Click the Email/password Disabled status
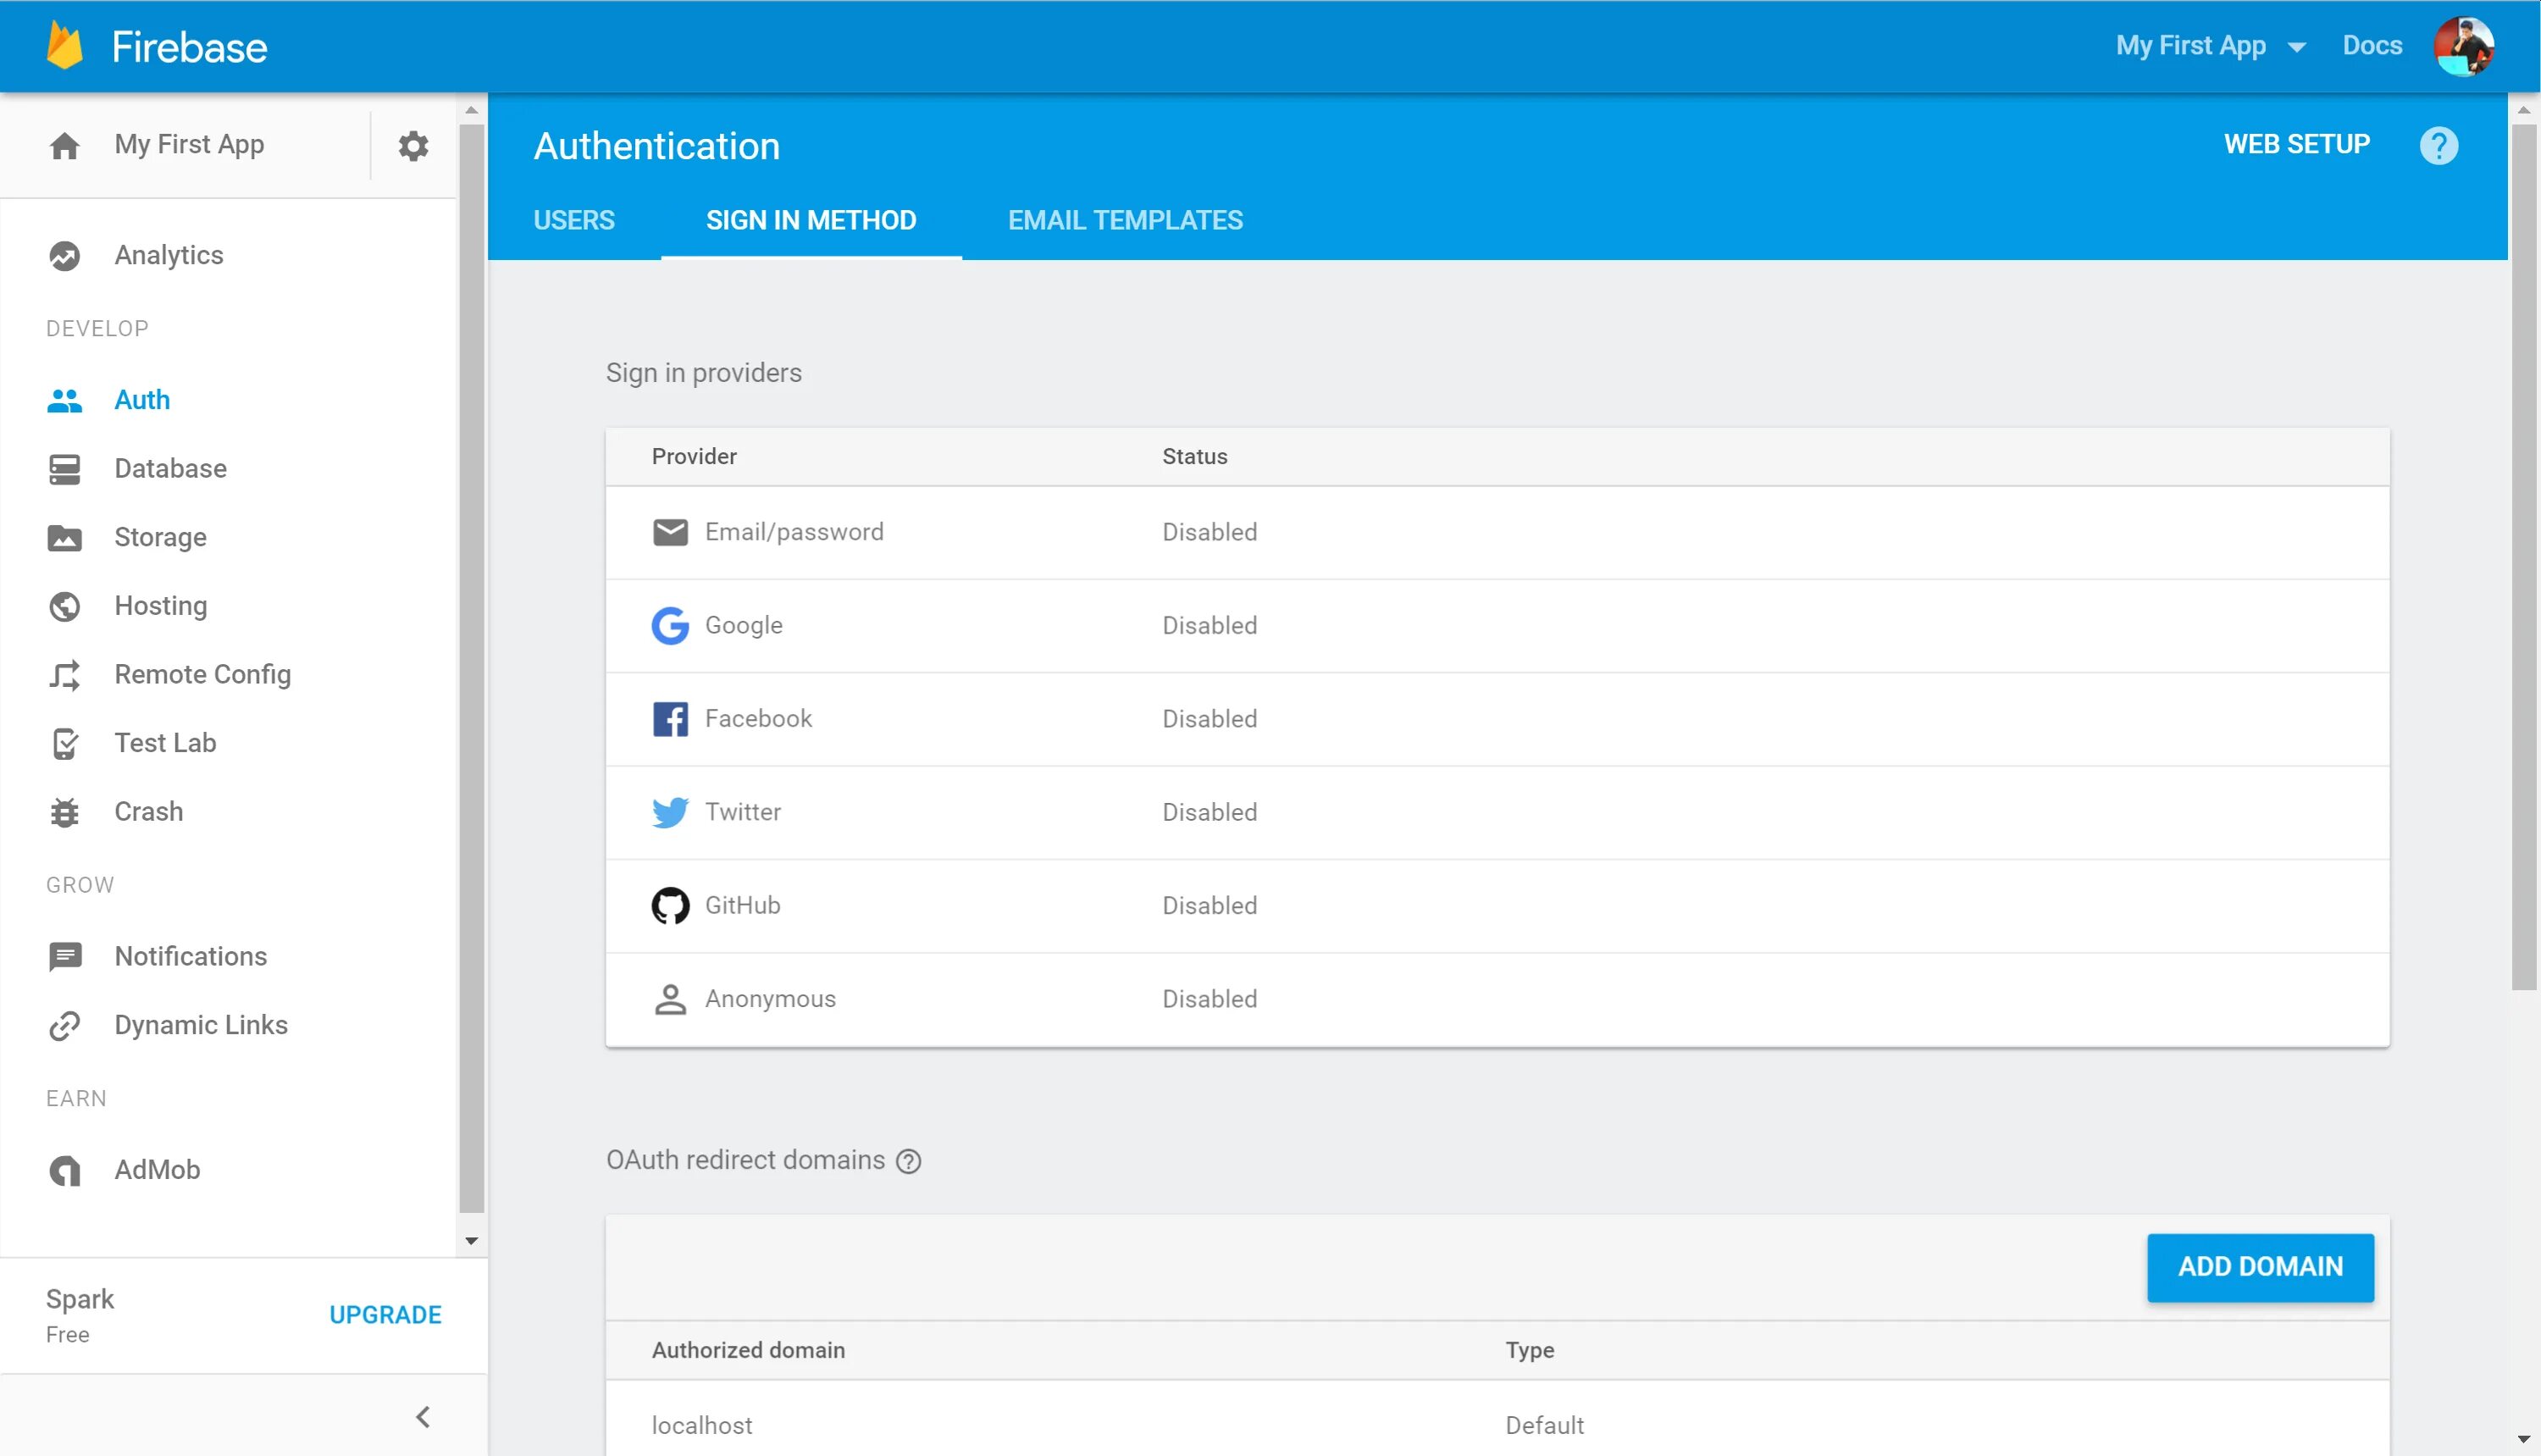Screen dimensions: 2541x1456 (1209, 533)
